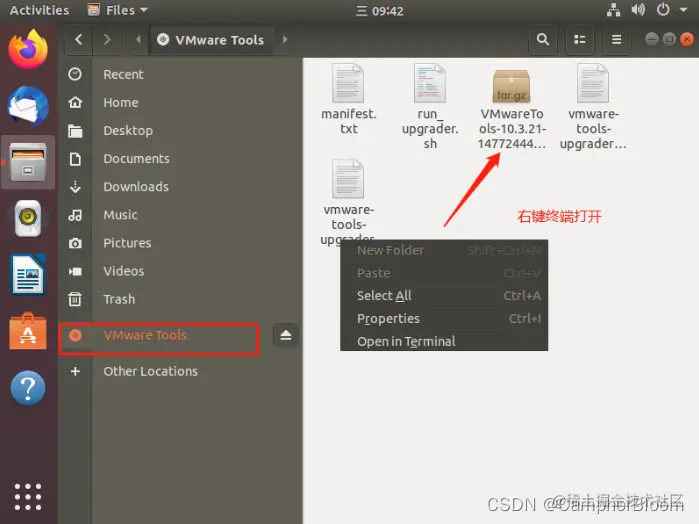Go forward with the forward arrow
Screen dimensions: 699x524
pyautogui.click(x=107, y=40)
